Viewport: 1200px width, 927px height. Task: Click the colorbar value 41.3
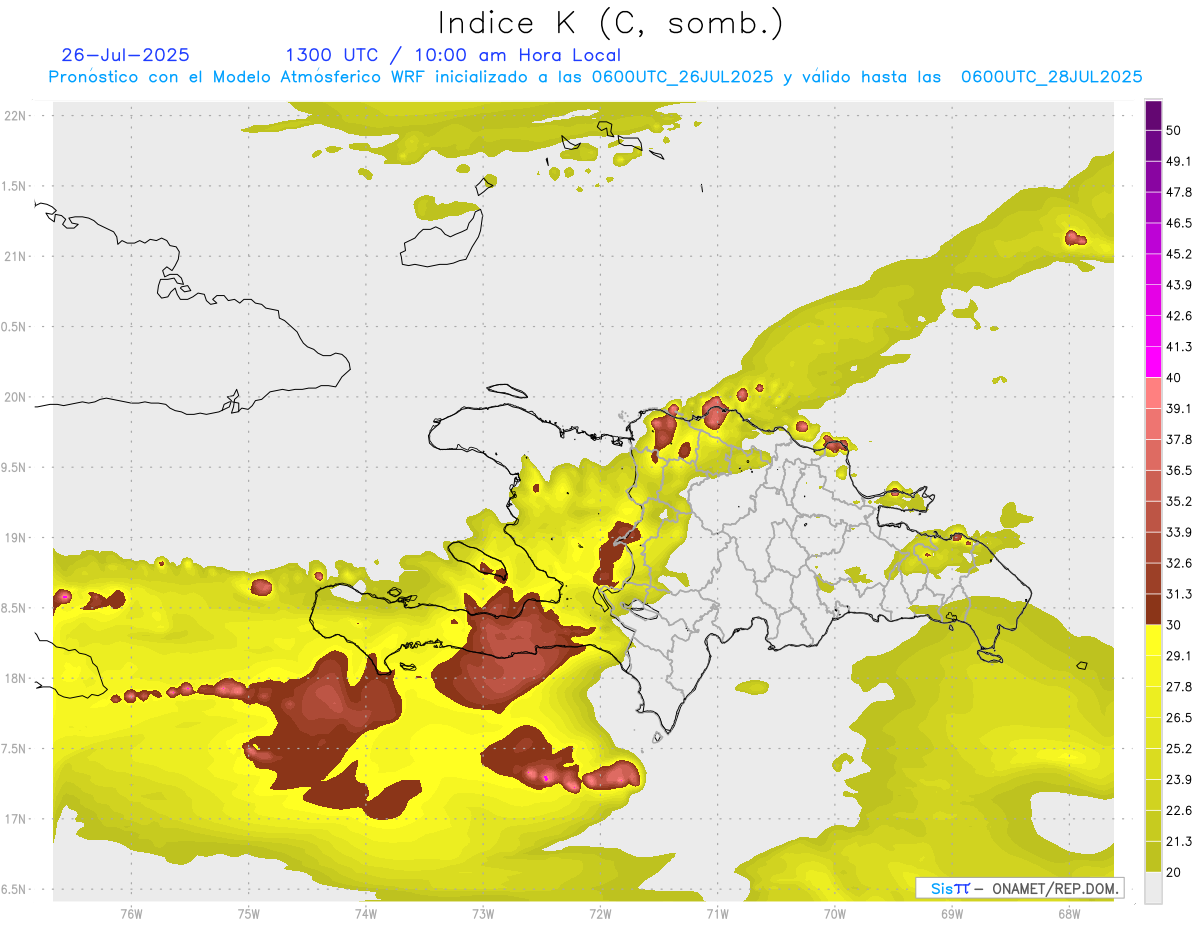(1179, 347)
